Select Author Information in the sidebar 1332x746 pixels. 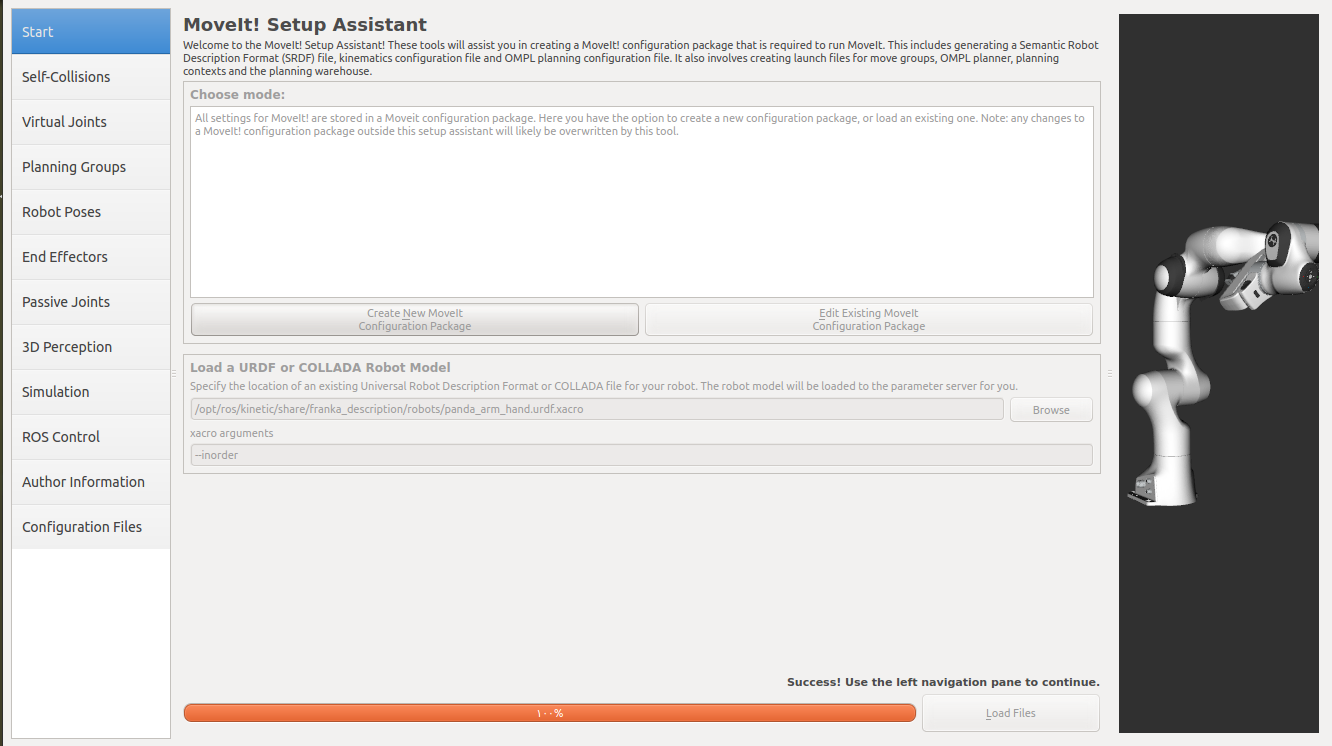(91, 482)
